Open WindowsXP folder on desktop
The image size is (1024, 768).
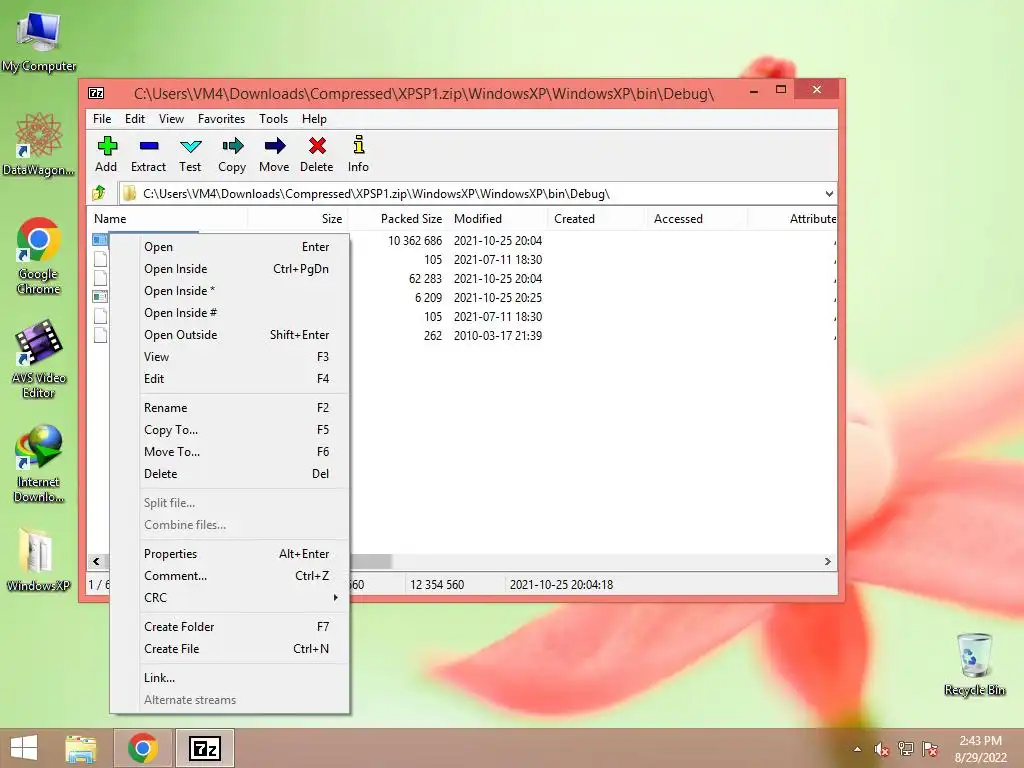tap(39, 560)
